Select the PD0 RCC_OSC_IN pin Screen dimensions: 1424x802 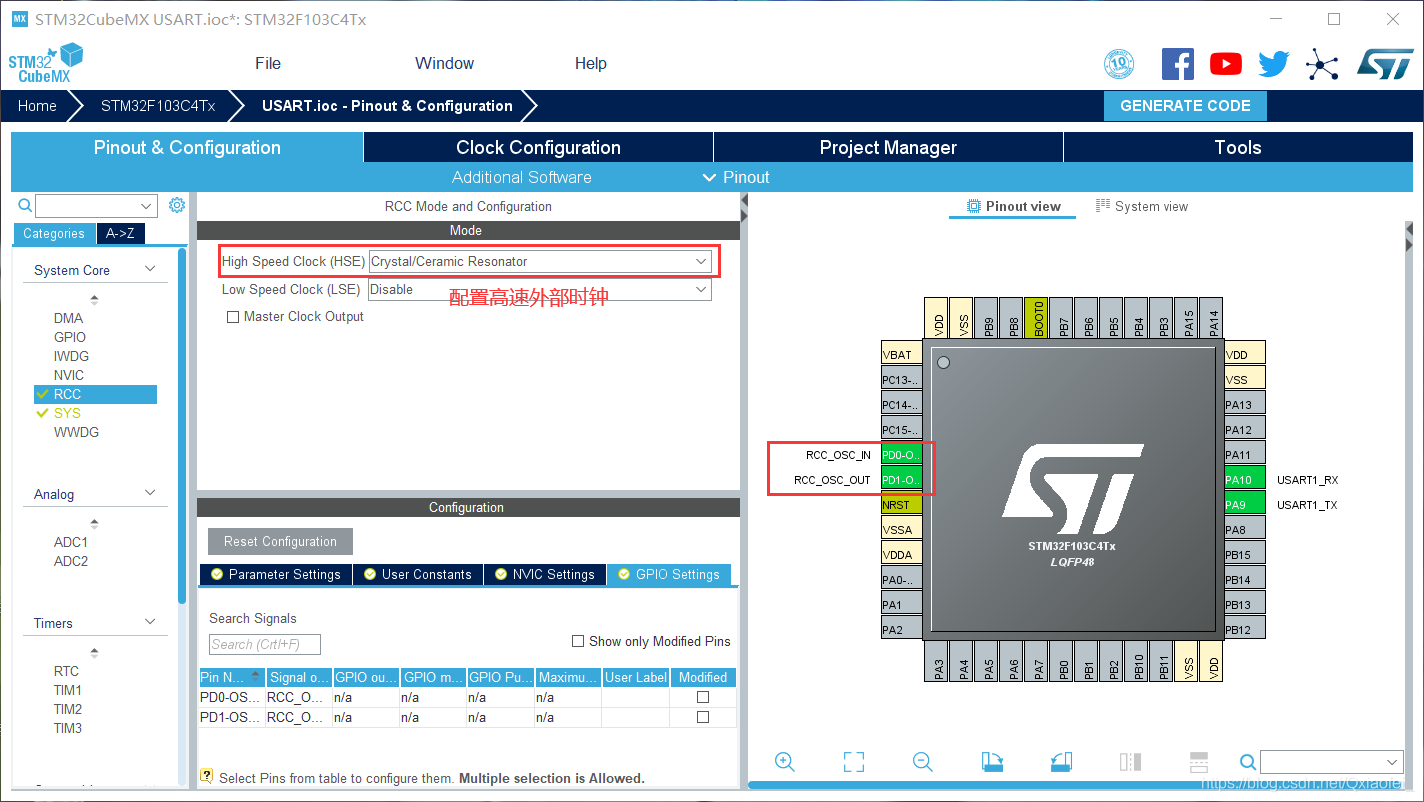(902, 454)
